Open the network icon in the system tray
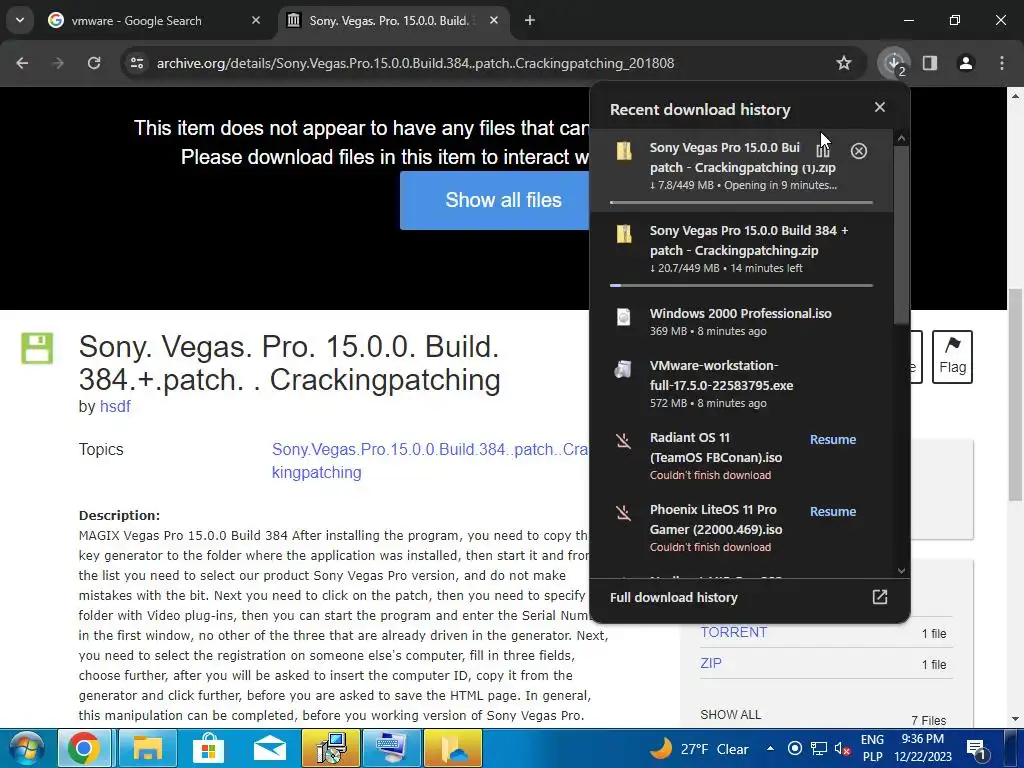Image resolution: width=1024 pixels, height=768 pixels. (818, 749)
